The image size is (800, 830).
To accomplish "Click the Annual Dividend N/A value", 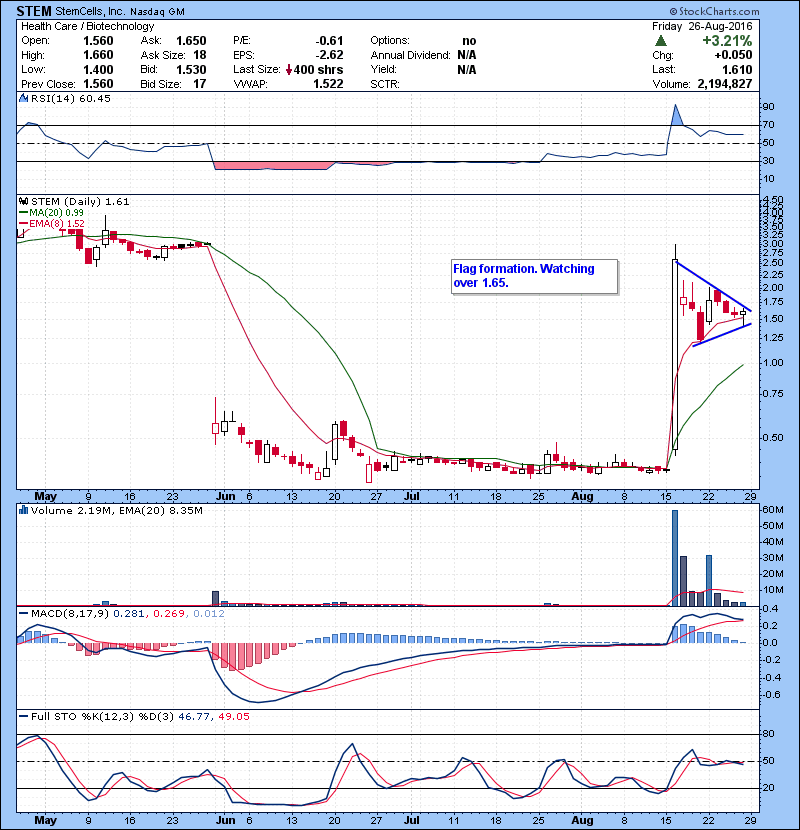I will pos(466,55).
